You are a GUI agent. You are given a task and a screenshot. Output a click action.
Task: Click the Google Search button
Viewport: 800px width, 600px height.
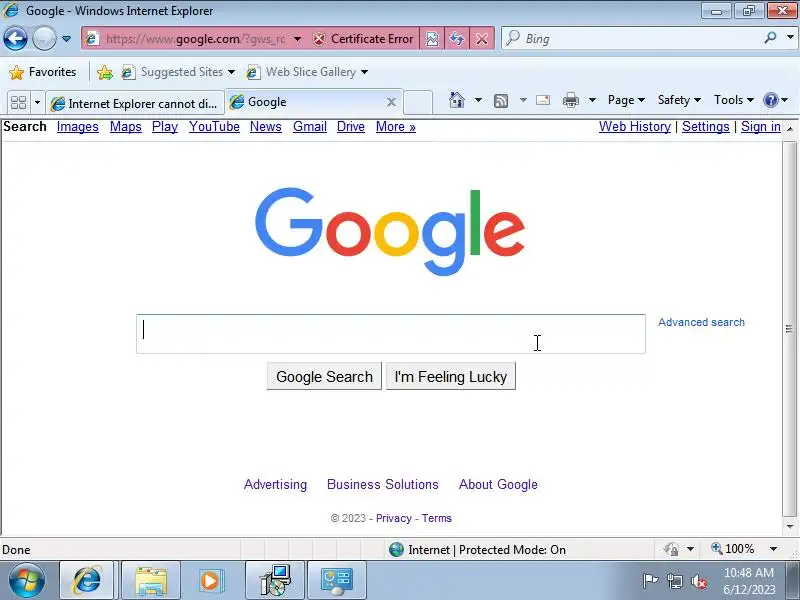(324, 377)
